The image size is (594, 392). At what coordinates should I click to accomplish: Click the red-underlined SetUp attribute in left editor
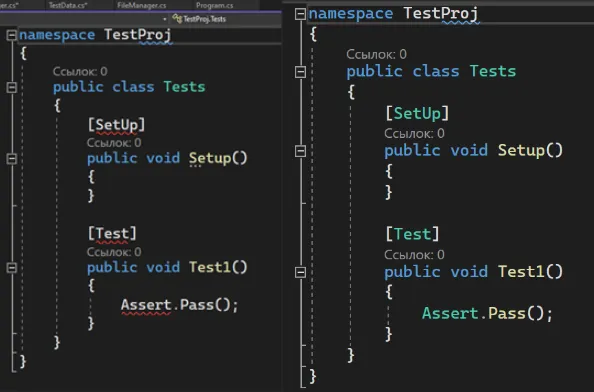pyautogui.click(x=116, y=125)
